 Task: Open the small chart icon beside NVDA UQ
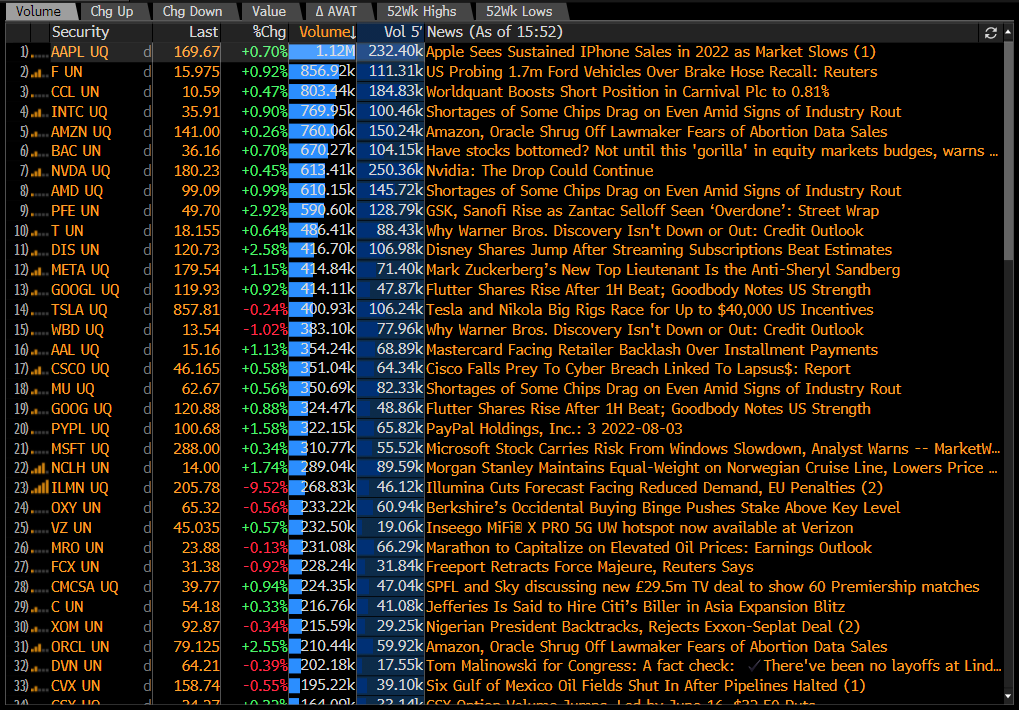click(x=40, y=171)
